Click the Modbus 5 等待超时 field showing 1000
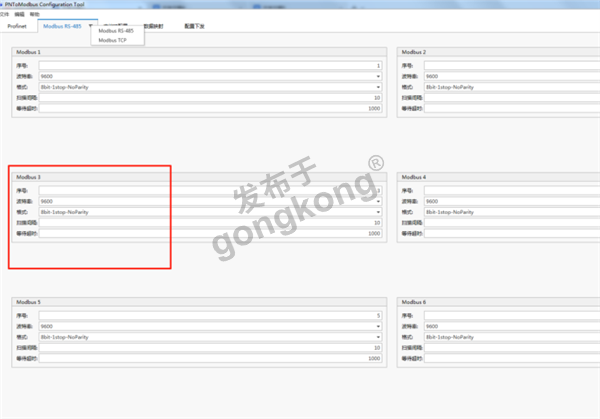The width and height of the screenshot is (600, 419). pos(210,359)
